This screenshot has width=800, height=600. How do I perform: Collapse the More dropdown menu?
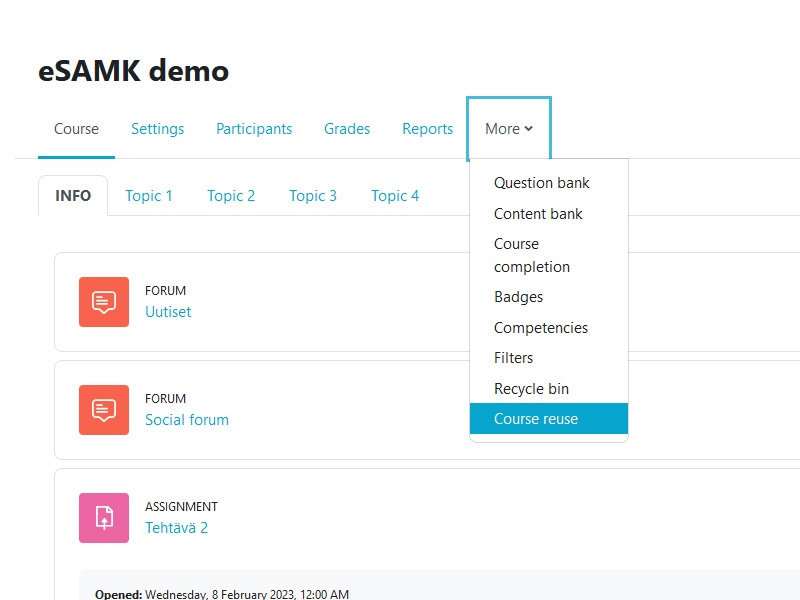point(509,129)
